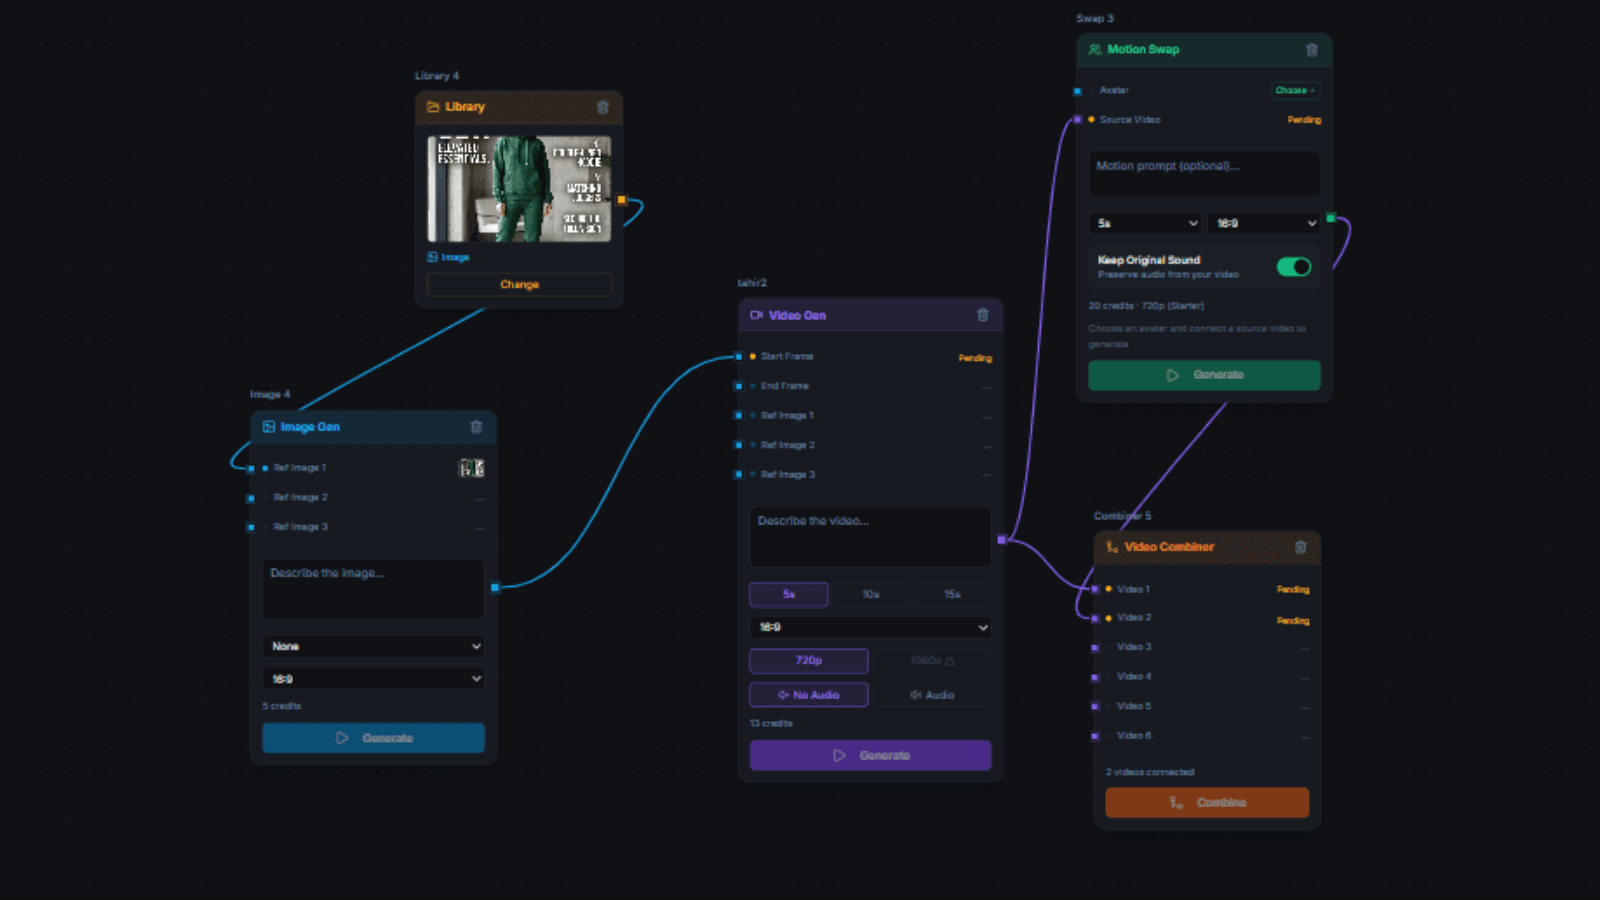This screenshot has width=1600, height=900.
Task: Open the None style dropdown in Image Gen
Action: (374, 646)
